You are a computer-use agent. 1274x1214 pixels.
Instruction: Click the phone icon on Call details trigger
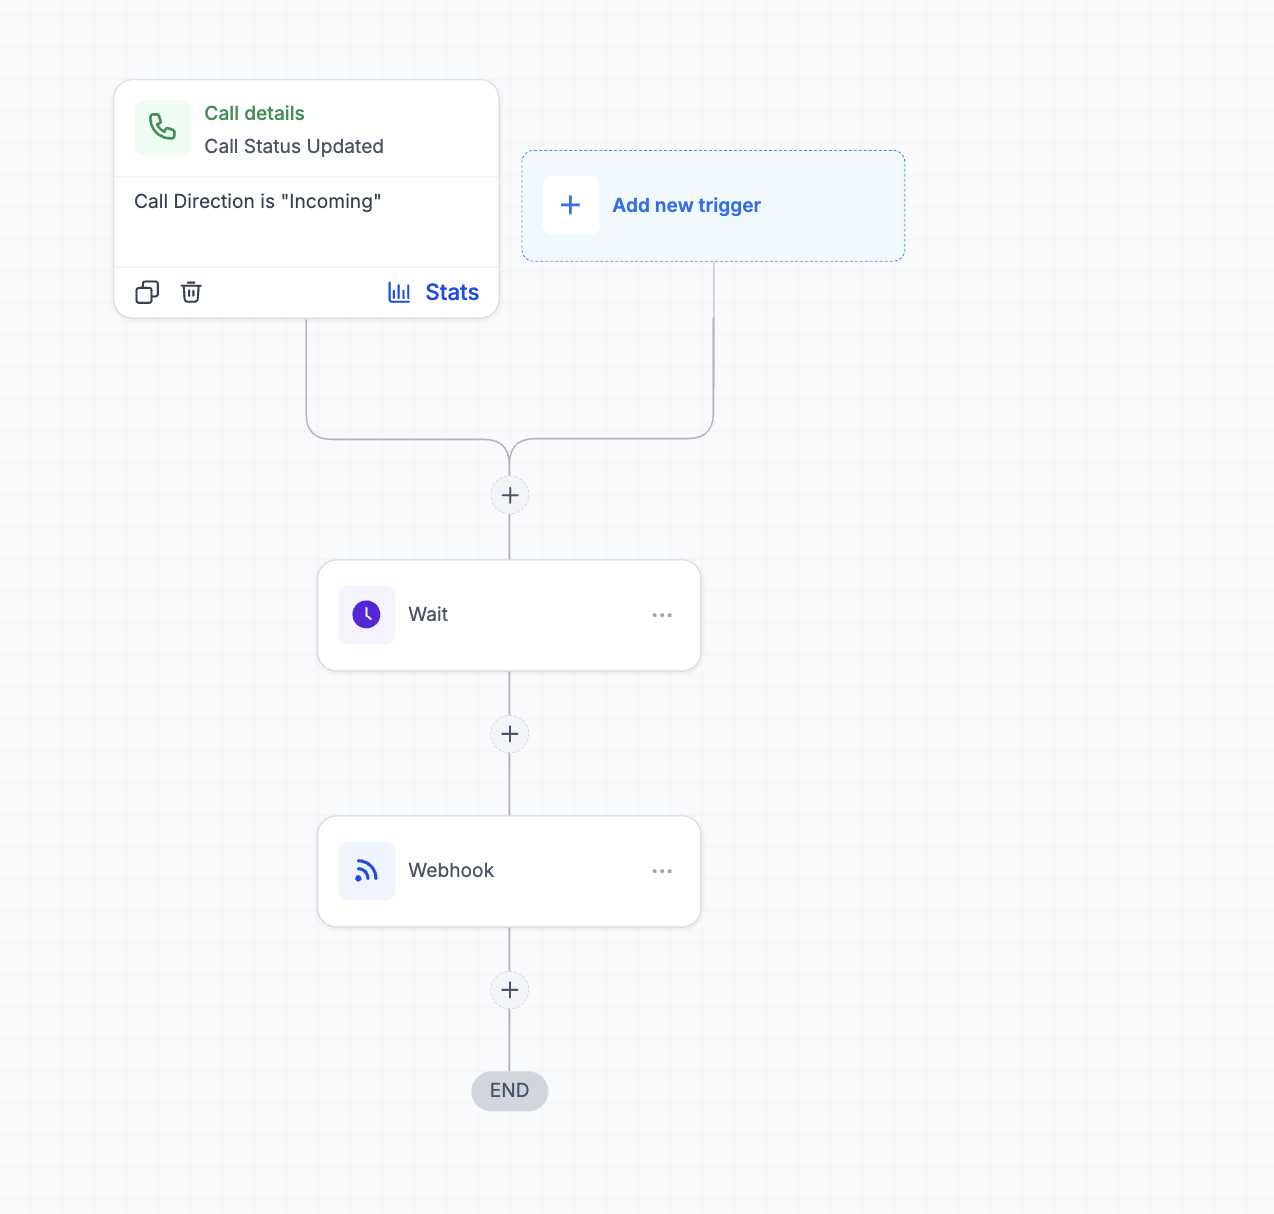click(x=162, y=128)
